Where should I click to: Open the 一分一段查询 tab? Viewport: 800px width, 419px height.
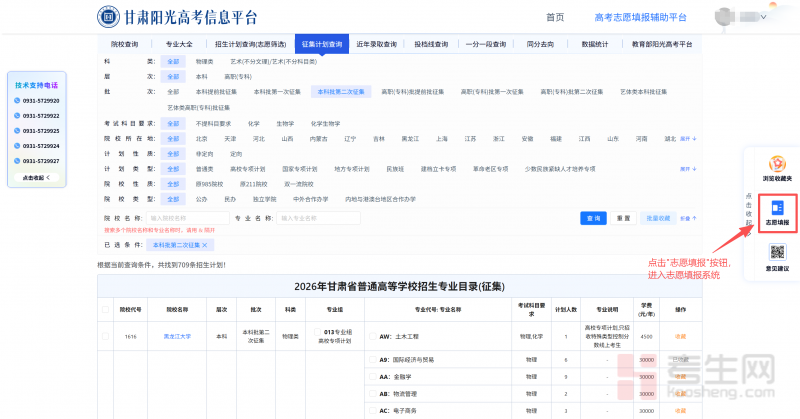[486, 44]
